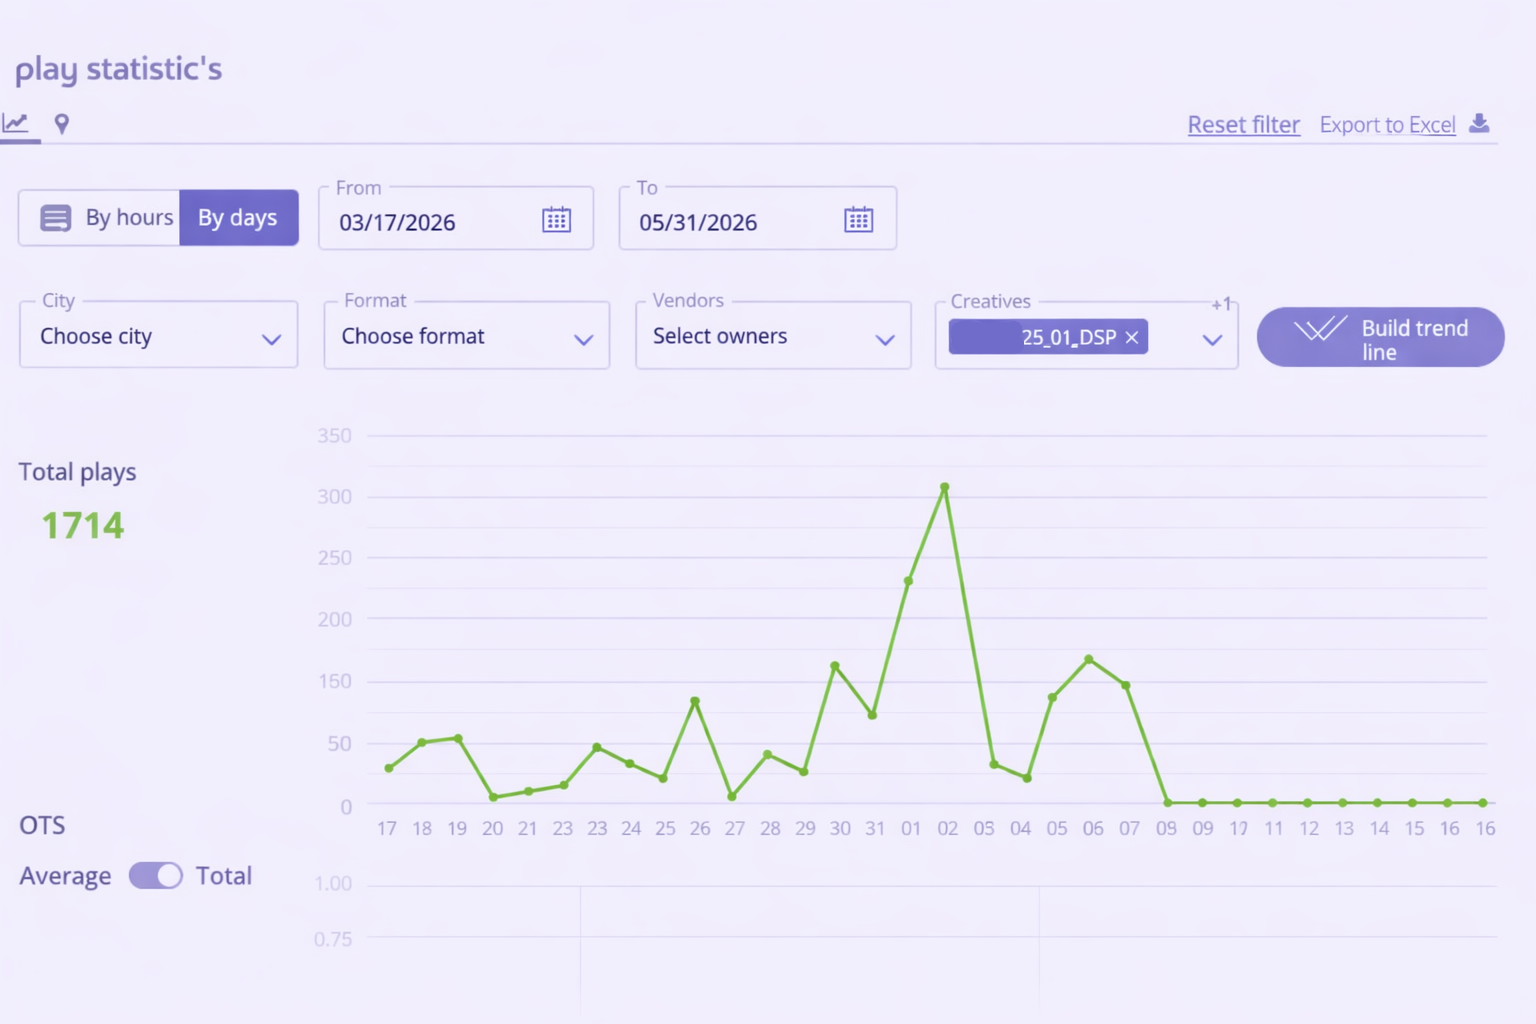Viewport: 1536px width, 1024px height.
Task: Remove the 25_01_DSP creative tag
Action: click(1132, 338)
